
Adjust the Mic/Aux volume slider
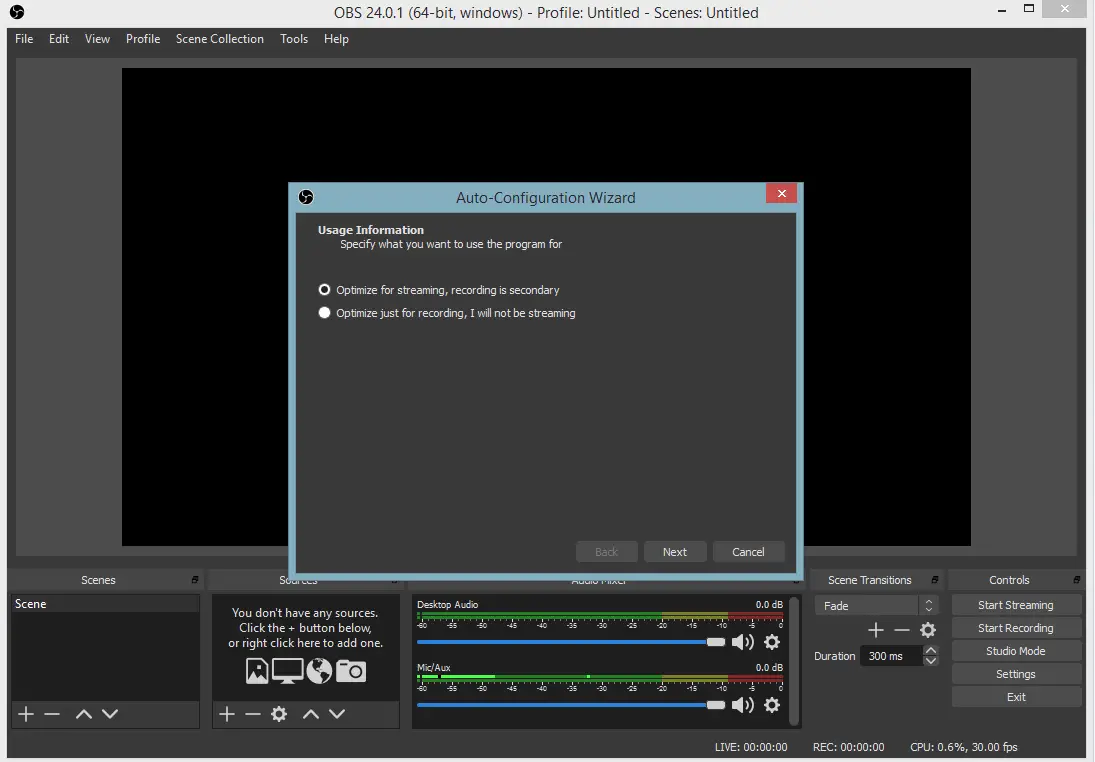click(571, 705)
